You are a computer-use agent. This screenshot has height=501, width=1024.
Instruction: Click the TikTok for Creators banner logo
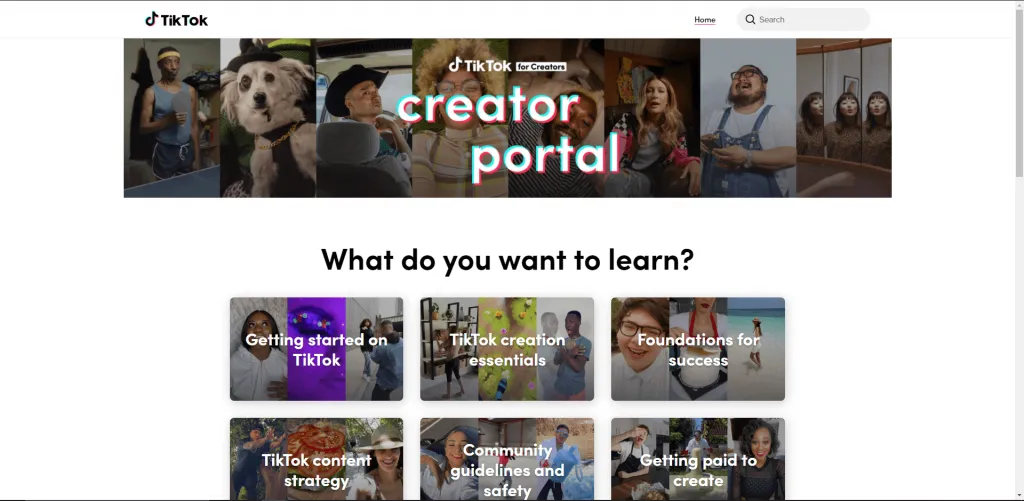507,65
